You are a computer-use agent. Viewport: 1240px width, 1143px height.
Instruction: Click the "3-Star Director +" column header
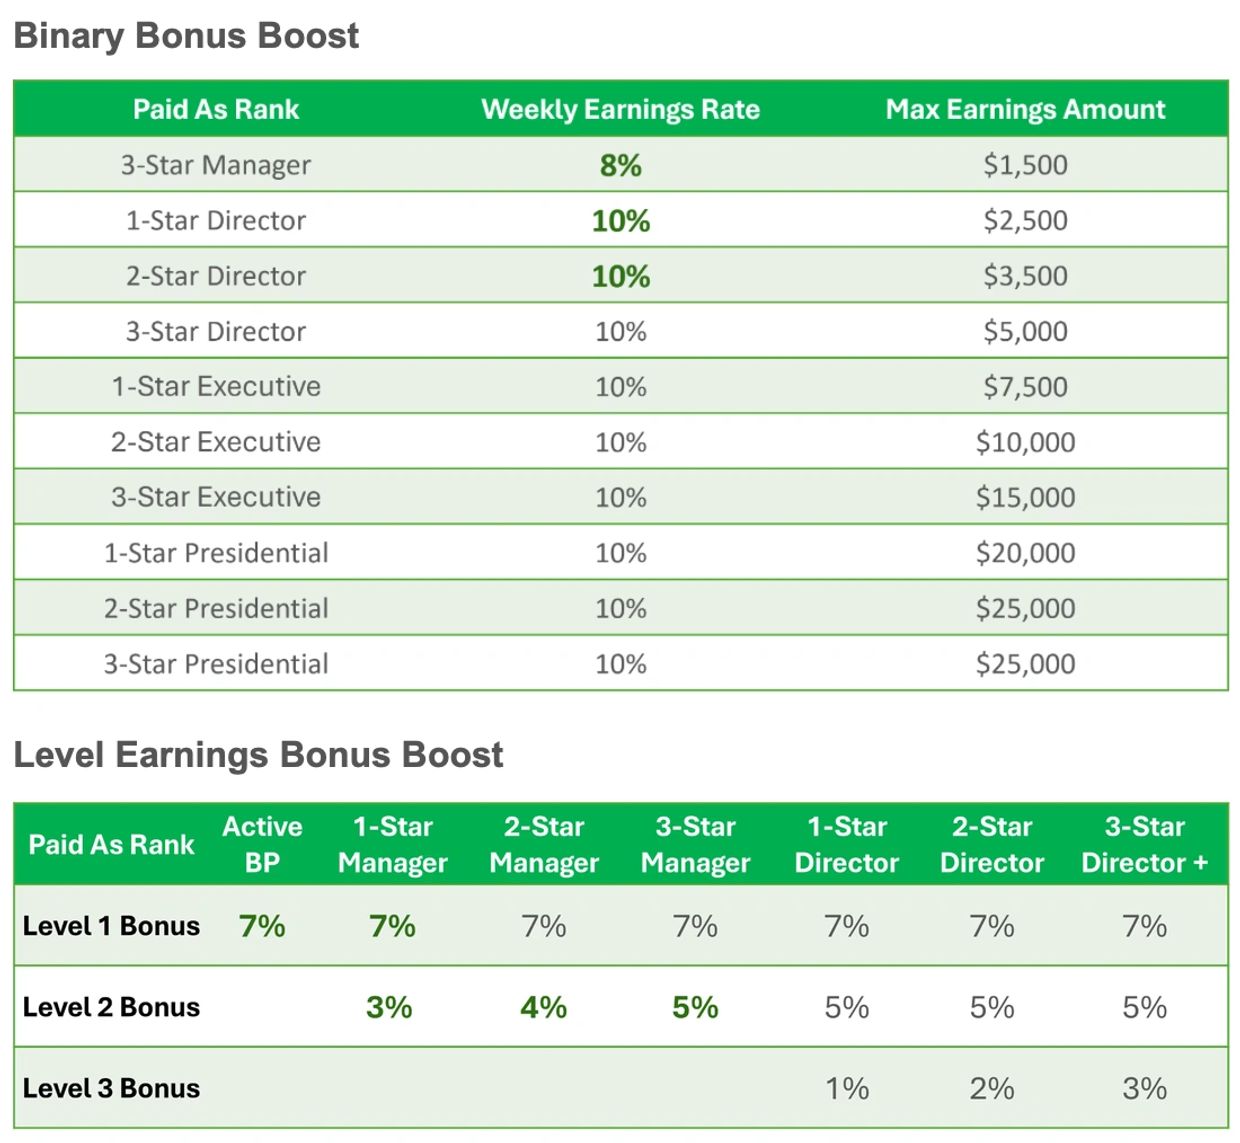[x=1144, y=844]
